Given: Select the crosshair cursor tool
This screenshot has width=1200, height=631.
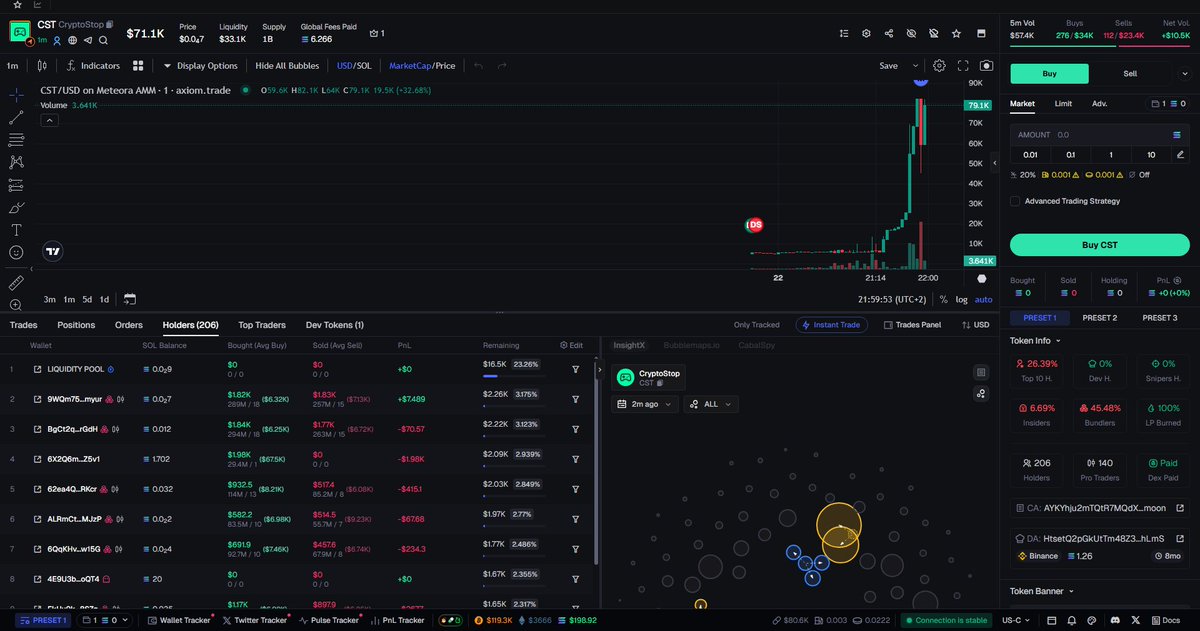Looking at the screenshot, I should coord(17,95).
